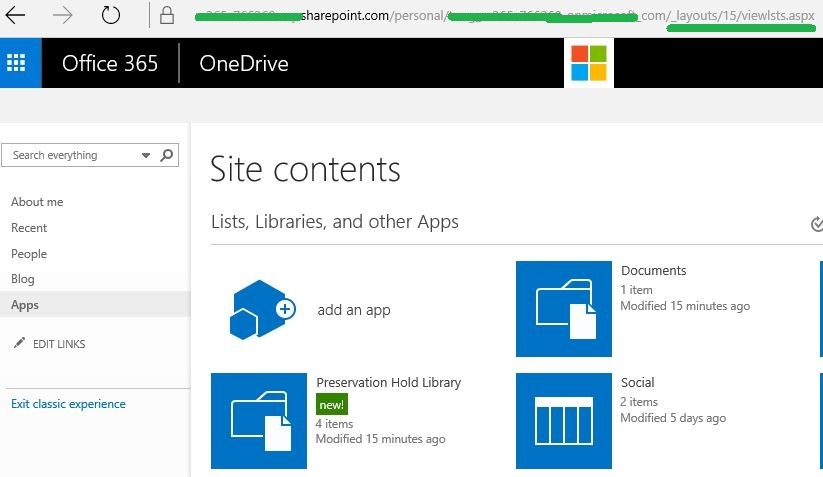The height and width of the screenshot is (477, 823).
Task: Click the add an app link text
Action: [x=354, y=310]
